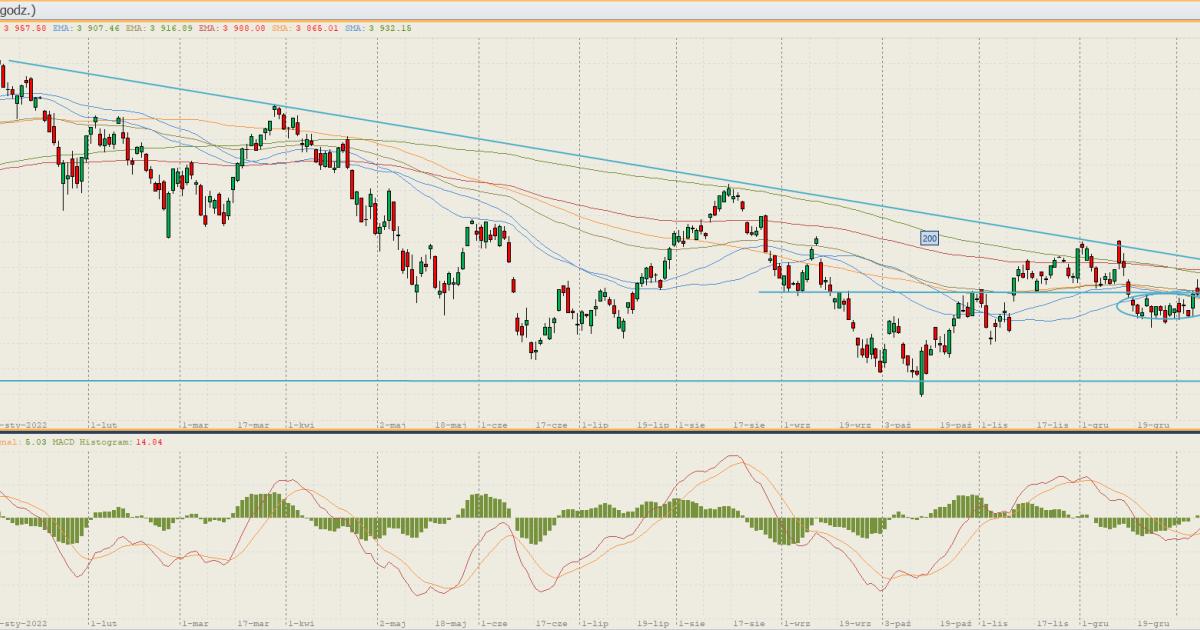Click "19-lip" on the price chart date axis

[x=653, y=425]
